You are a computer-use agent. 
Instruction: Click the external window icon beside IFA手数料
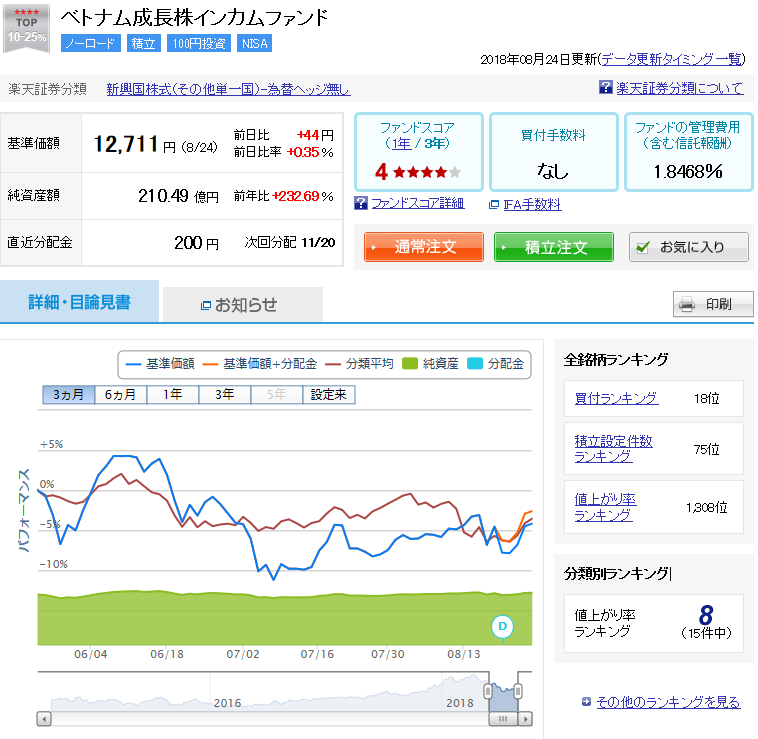(x=494, y=204)
